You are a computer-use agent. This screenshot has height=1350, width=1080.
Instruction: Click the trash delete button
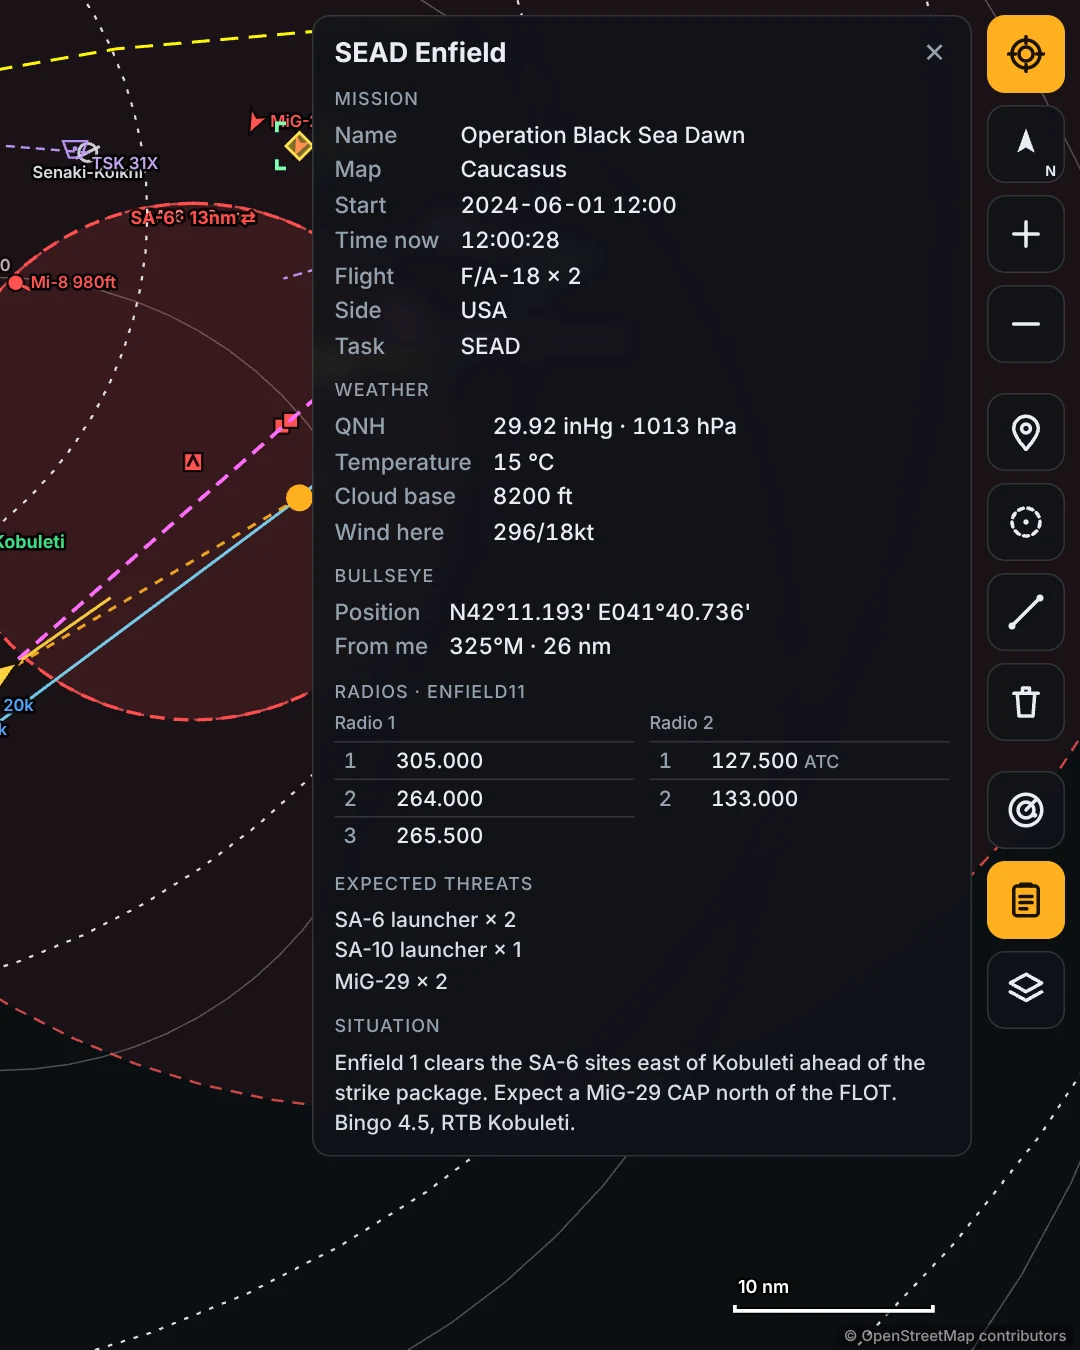tap(1026, 702)
